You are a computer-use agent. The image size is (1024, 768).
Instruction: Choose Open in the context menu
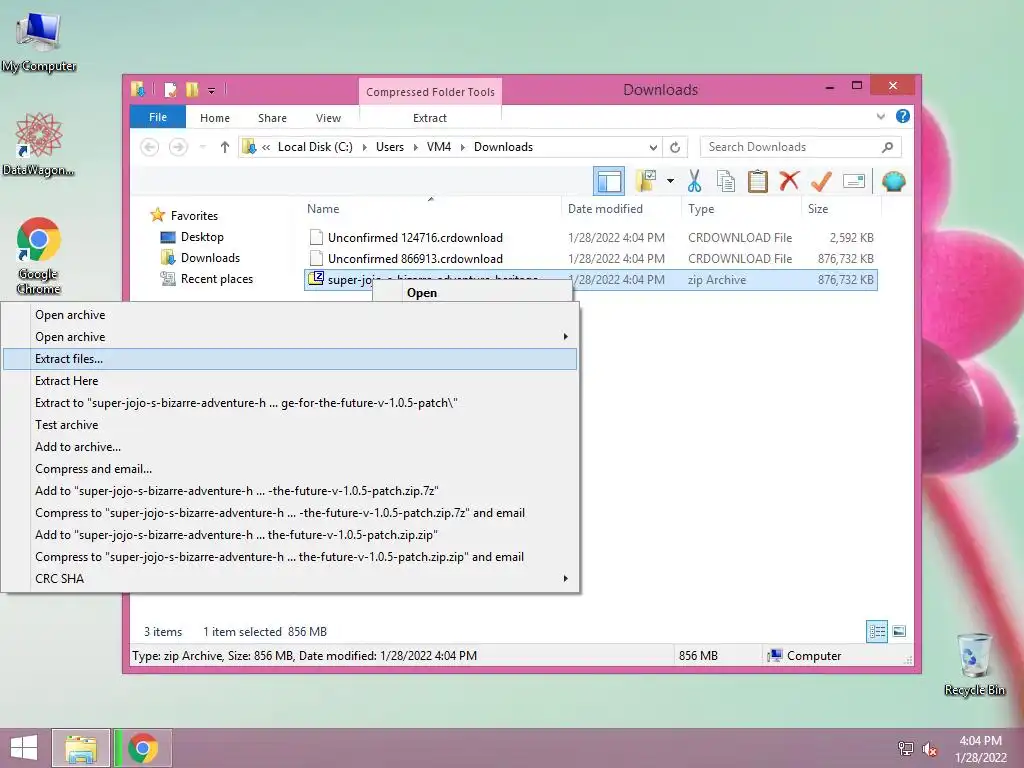pos(422,293)
